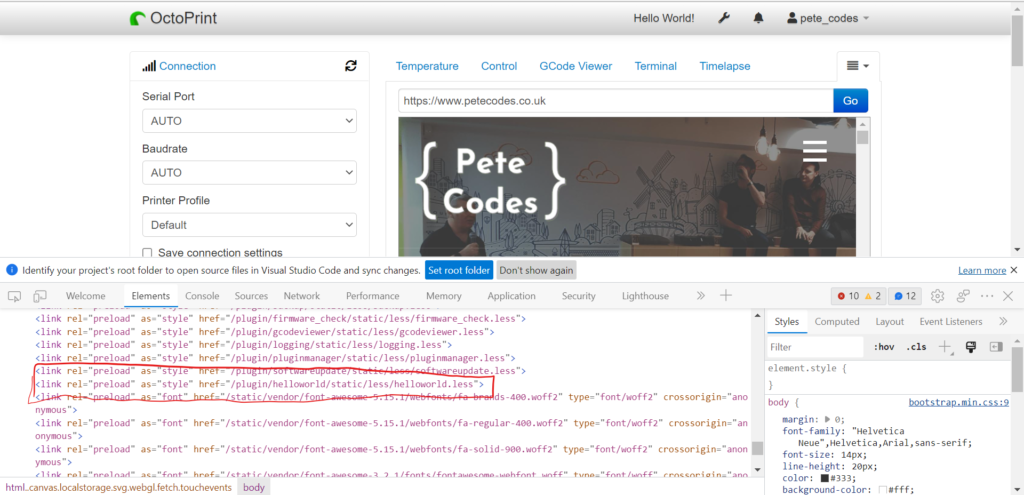
Task: Open the Computed styles tab
Action: click(837, 321)
